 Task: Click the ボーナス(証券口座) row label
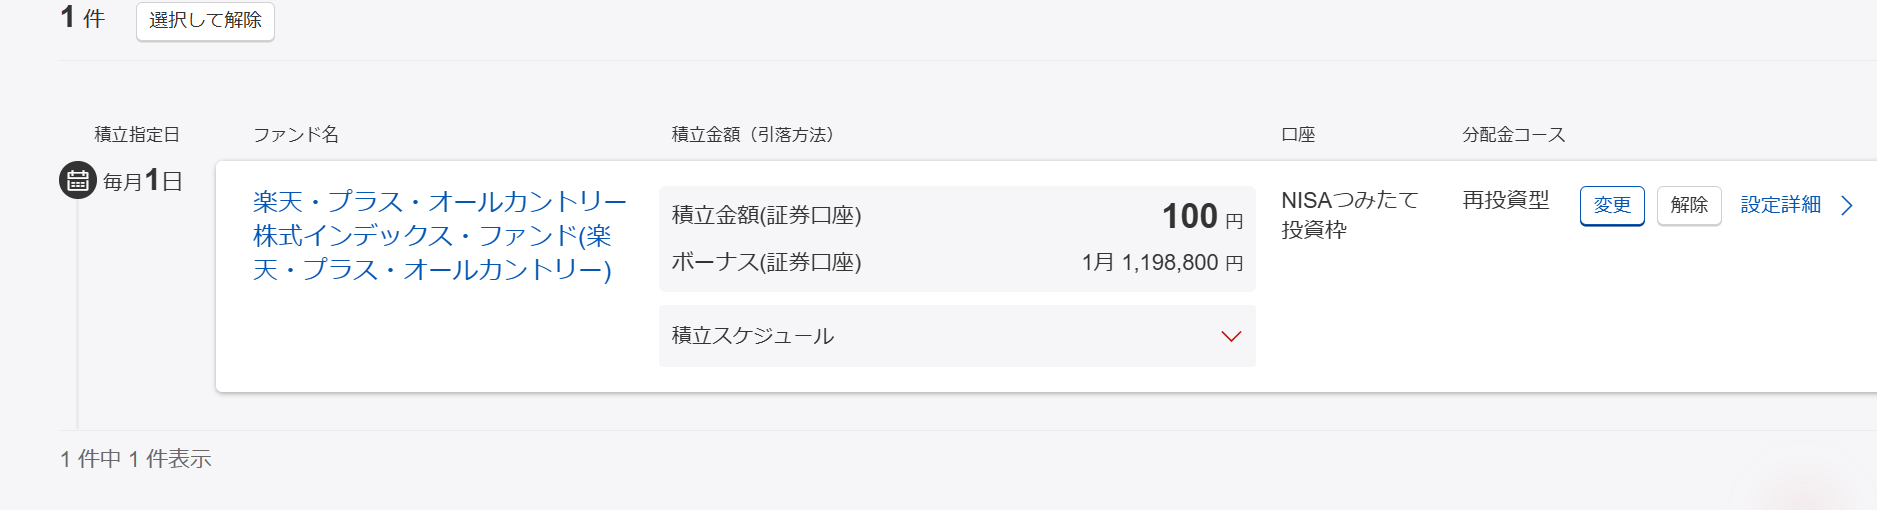(766, 263)
